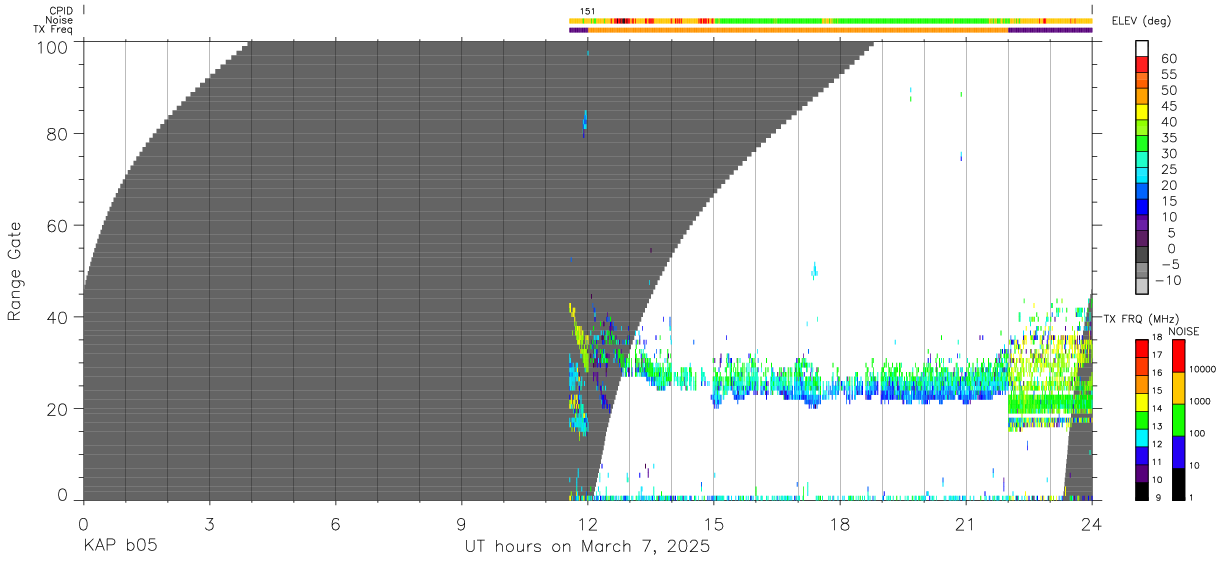Pick the green 30–35 ELEV color segment
This screenshot has height=567, width=1228.
(x=1144, y=145)
